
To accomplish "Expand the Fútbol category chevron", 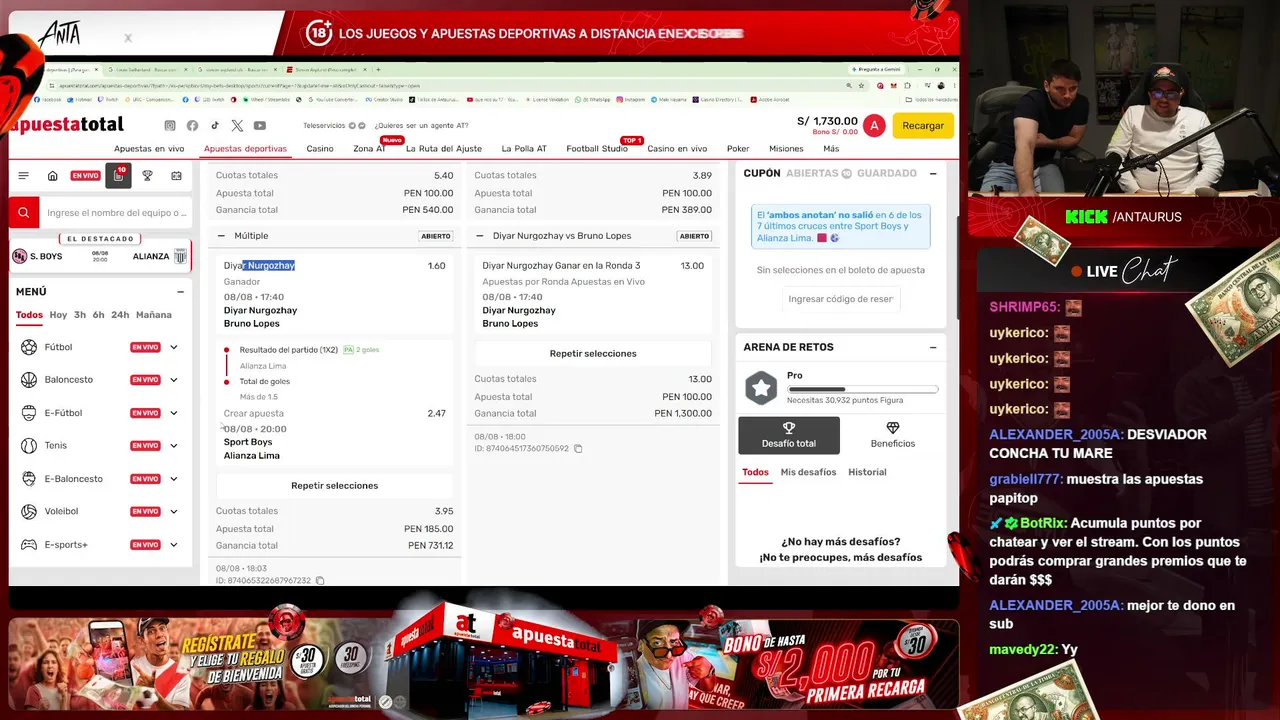I will (x=174, y=347).
